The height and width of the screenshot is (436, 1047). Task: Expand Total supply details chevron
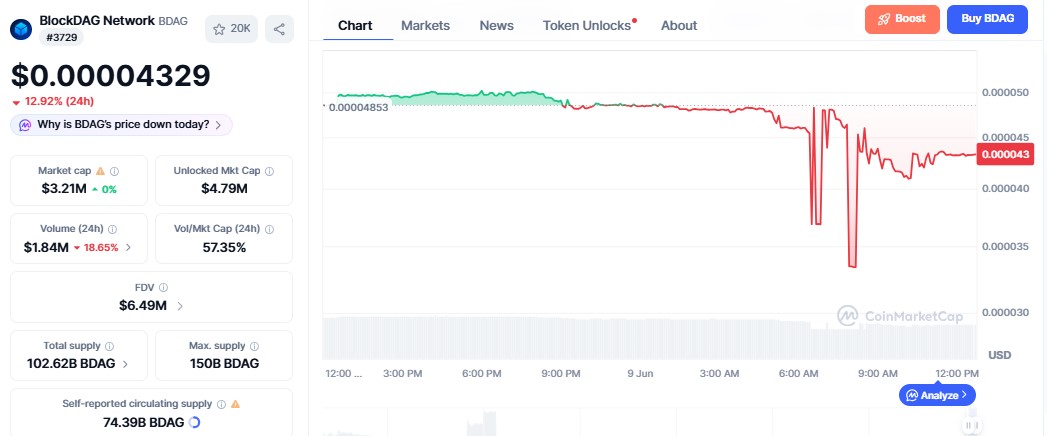(126, 364)
